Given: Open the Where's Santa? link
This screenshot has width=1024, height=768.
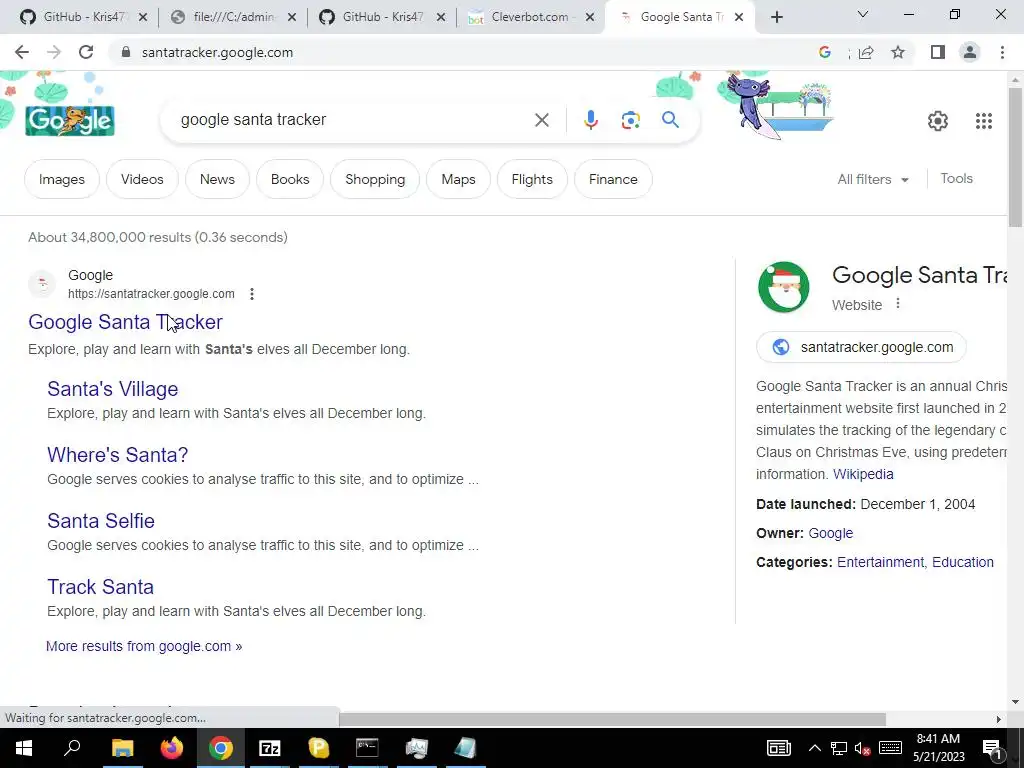Looking at the screenshot, I should coord(118,455).
